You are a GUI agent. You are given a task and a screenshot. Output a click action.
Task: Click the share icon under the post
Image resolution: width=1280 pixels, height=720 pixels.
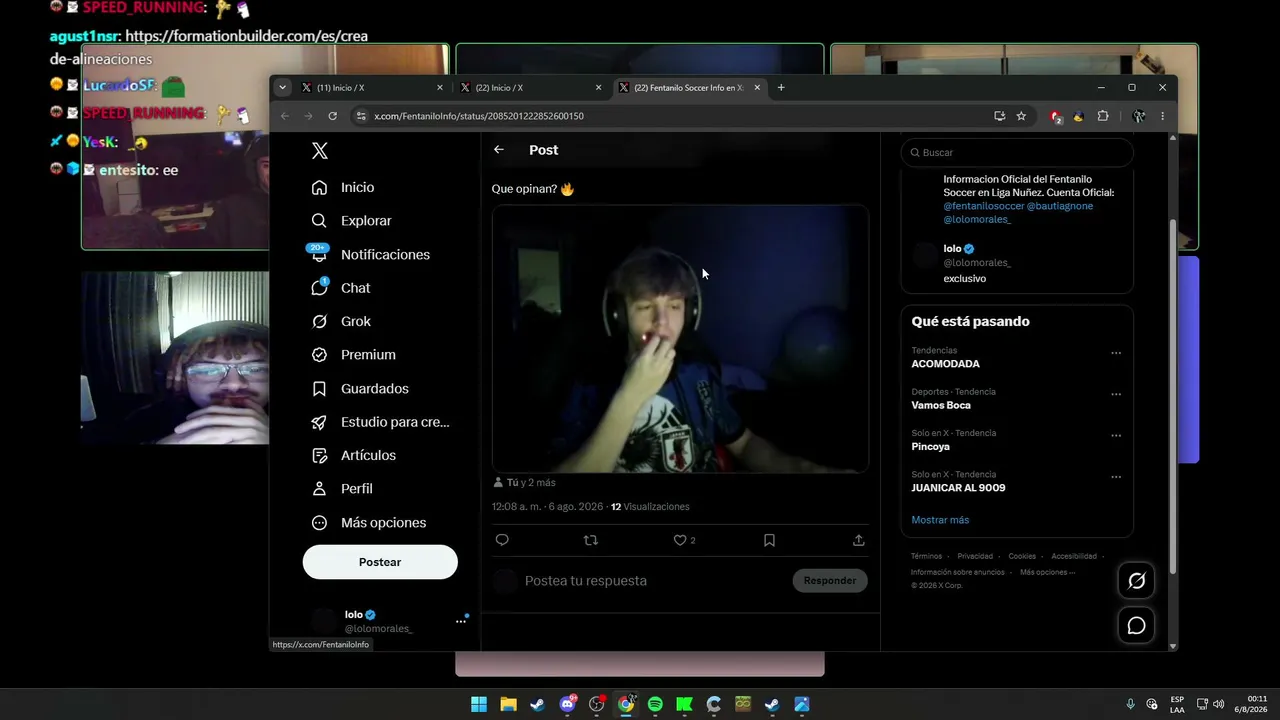(858, 540)
